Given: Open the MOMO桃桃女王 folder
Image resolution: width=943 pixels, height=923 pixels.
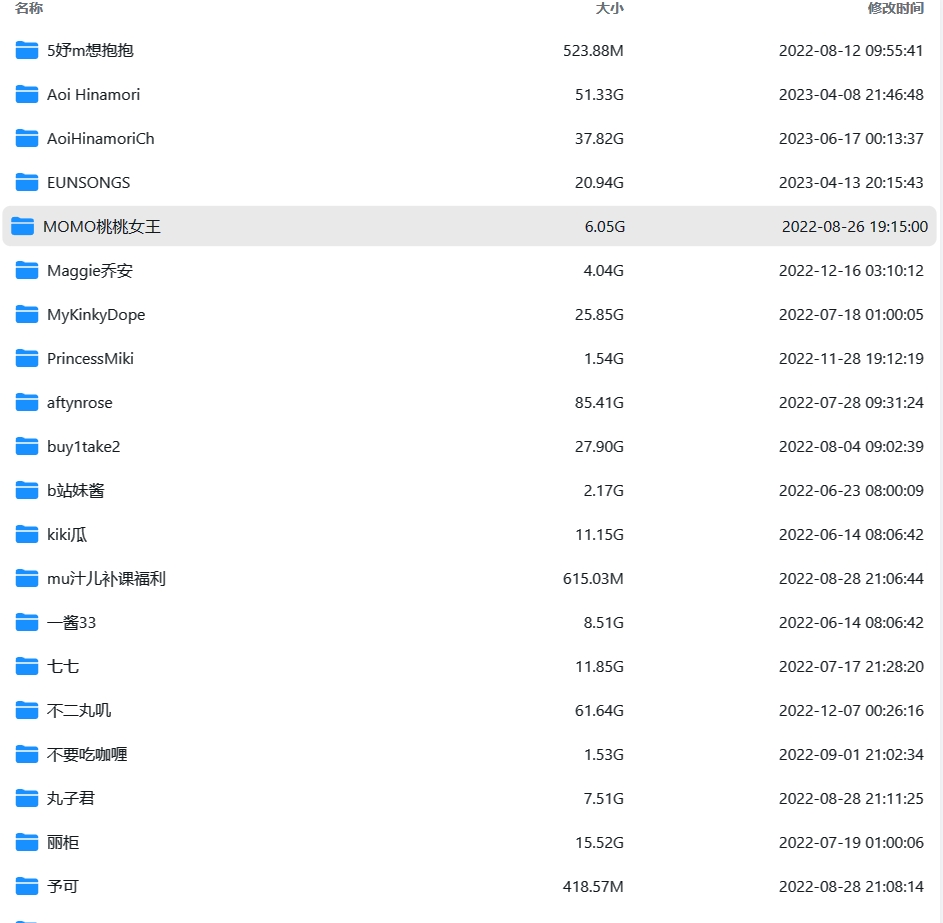Looking at the screenshot, I should click(101, 227).
